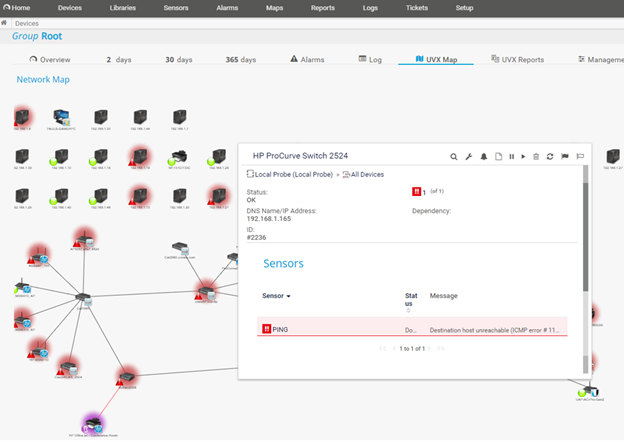Click the popup vertical scrollbar

coord(586,230)
